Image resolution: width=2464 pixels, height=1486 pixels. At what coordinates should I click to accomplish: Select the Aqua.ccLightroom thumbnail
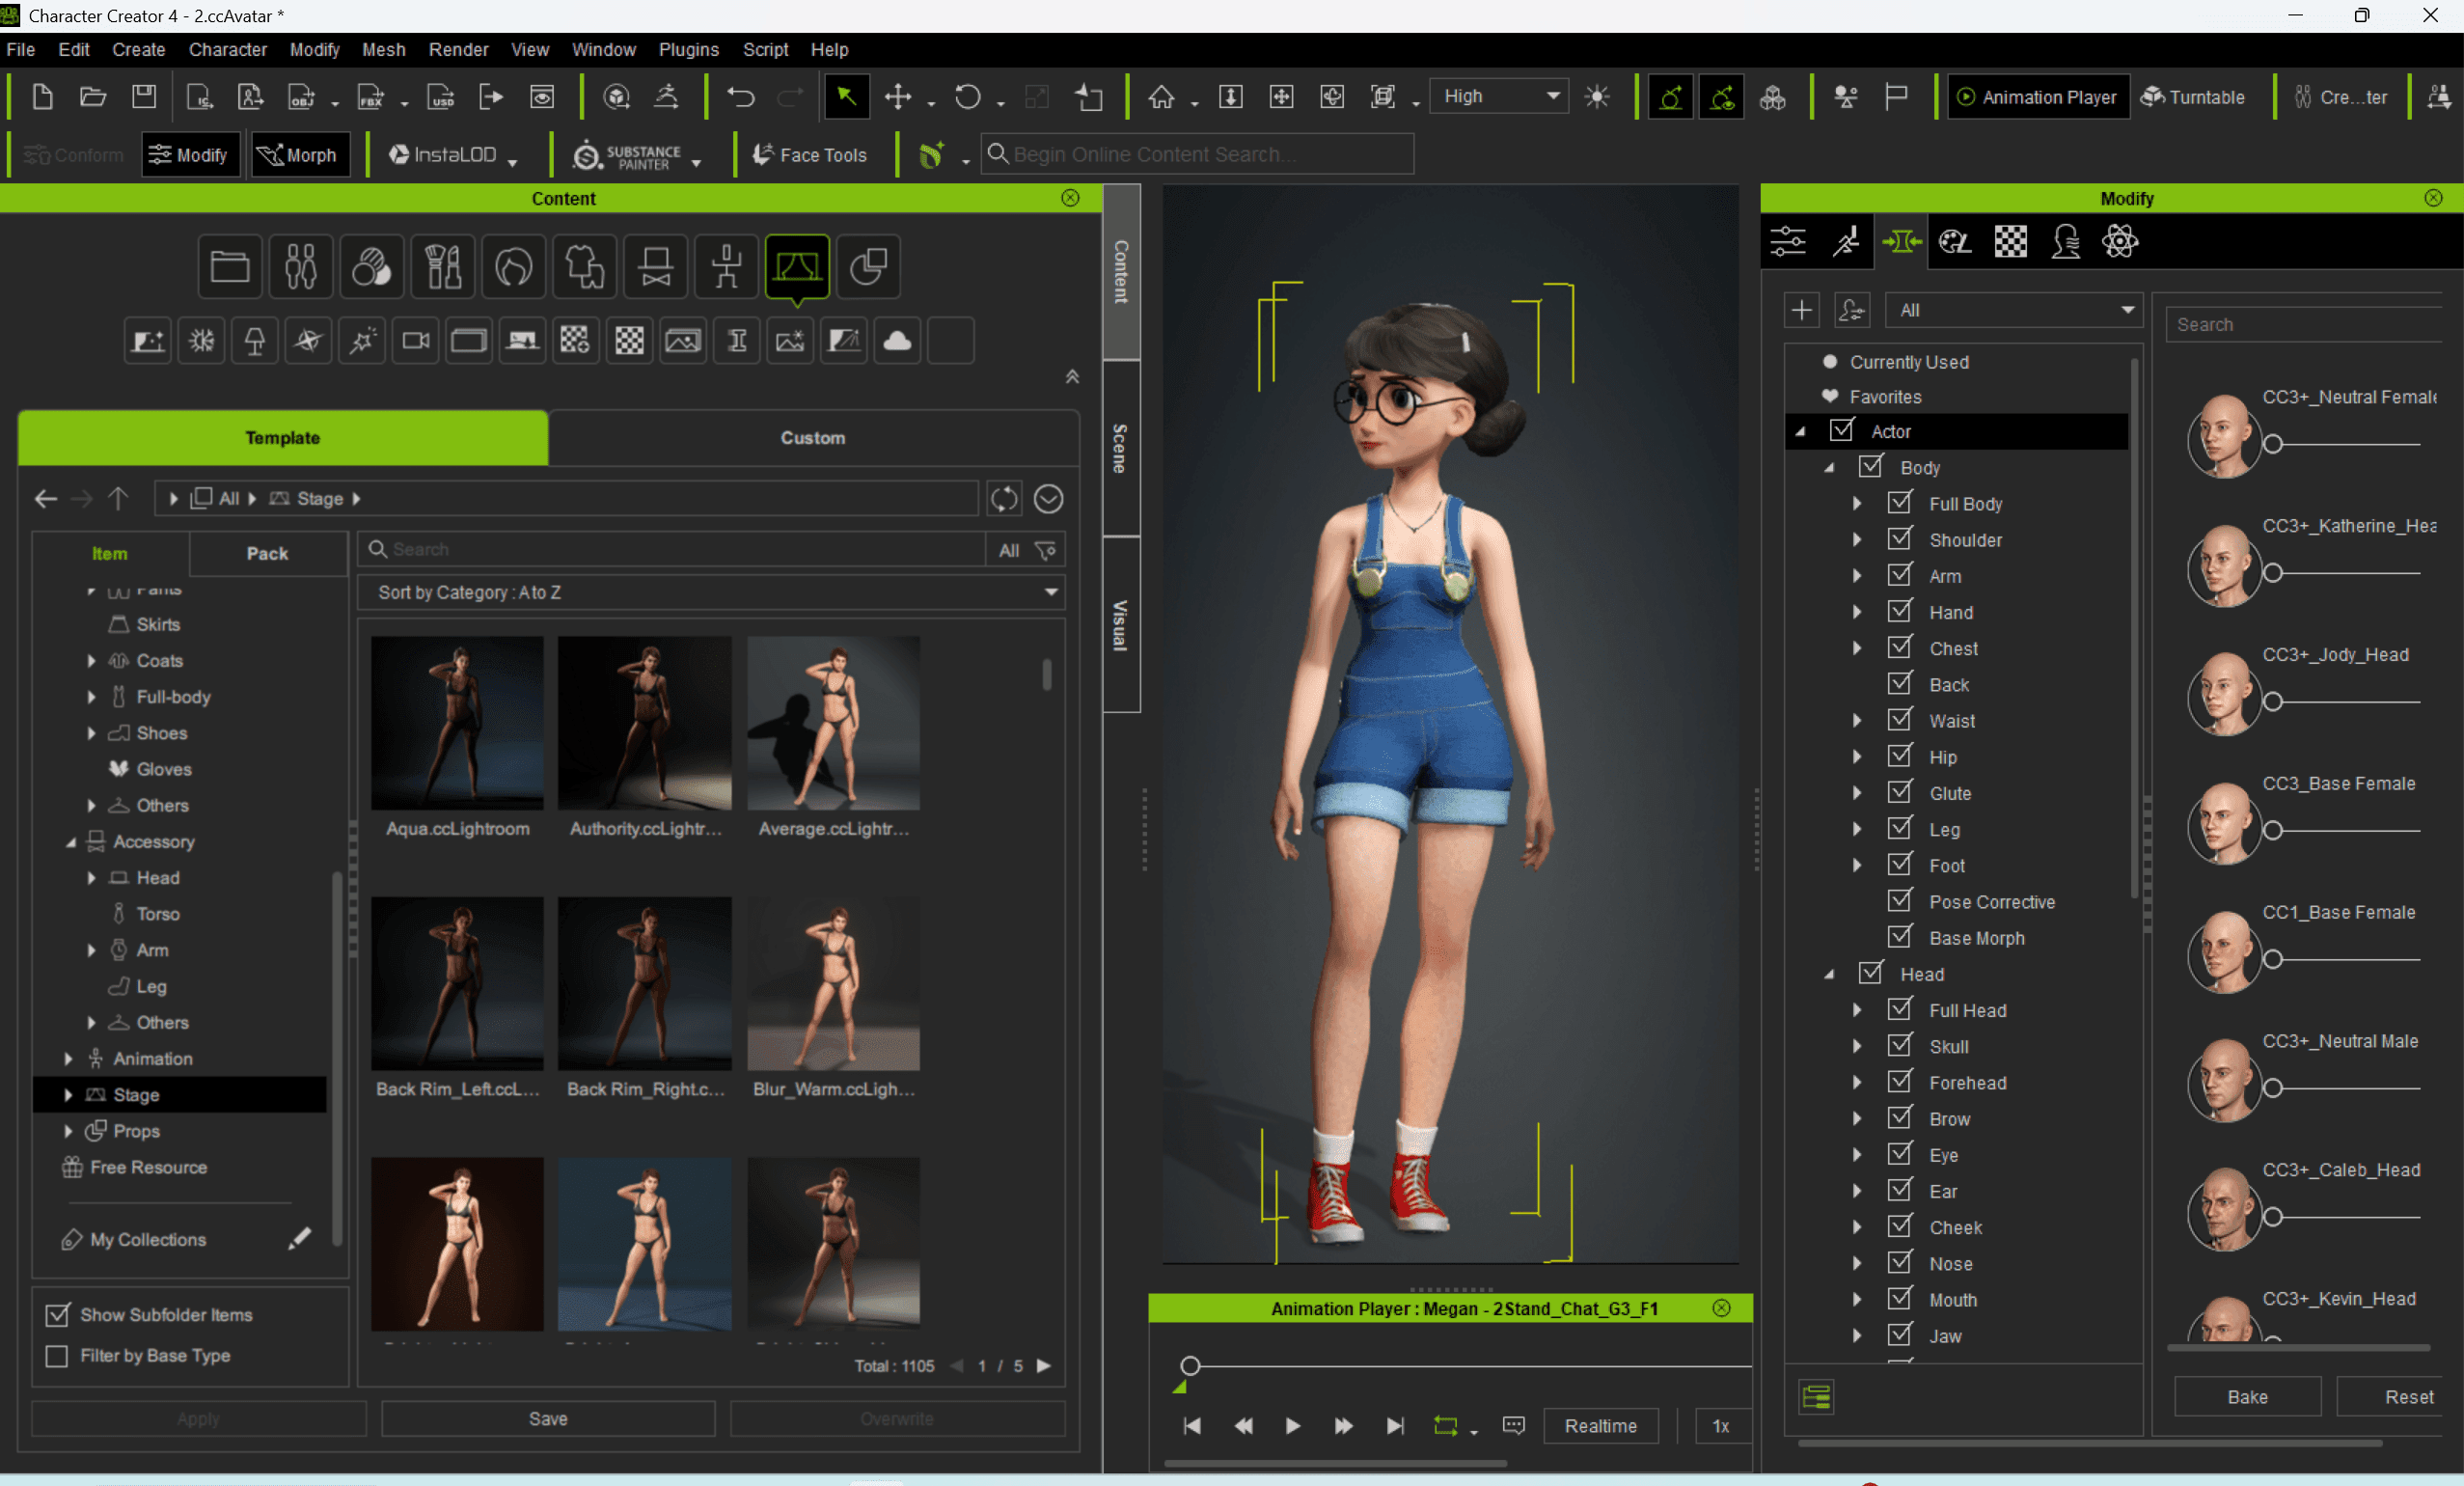[457, 724]
